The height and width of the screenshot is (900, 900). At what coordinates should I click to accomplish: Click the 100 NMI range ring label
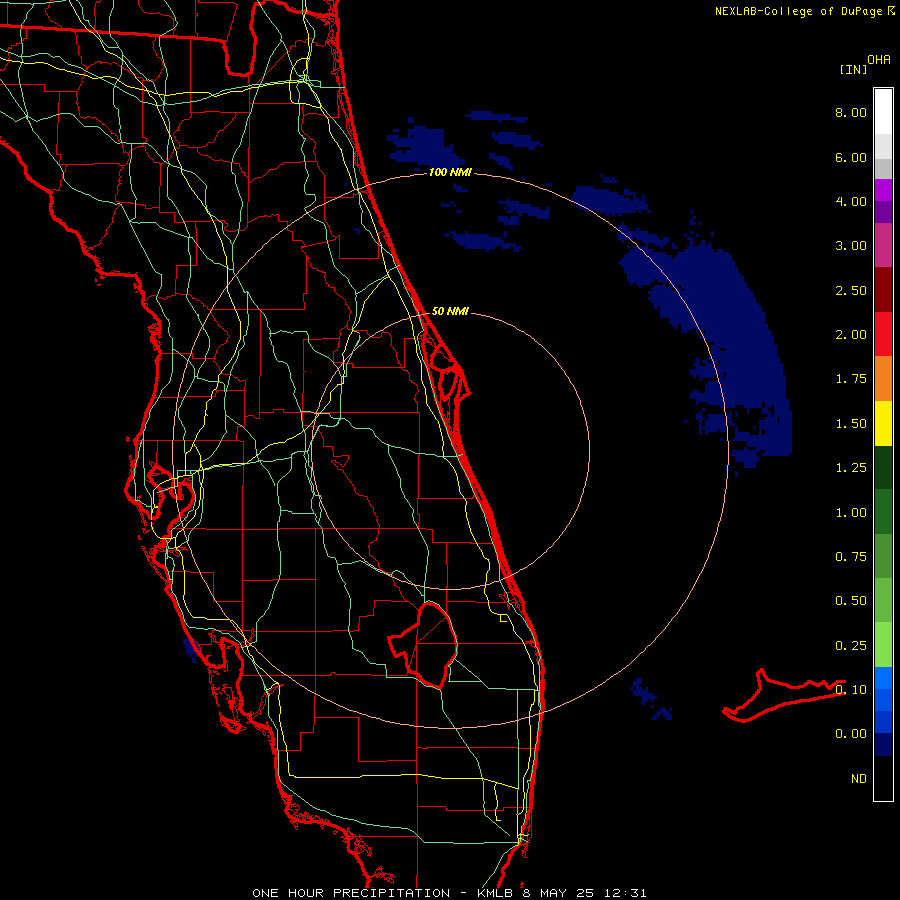pyautogui.click(x=450, y=172)
